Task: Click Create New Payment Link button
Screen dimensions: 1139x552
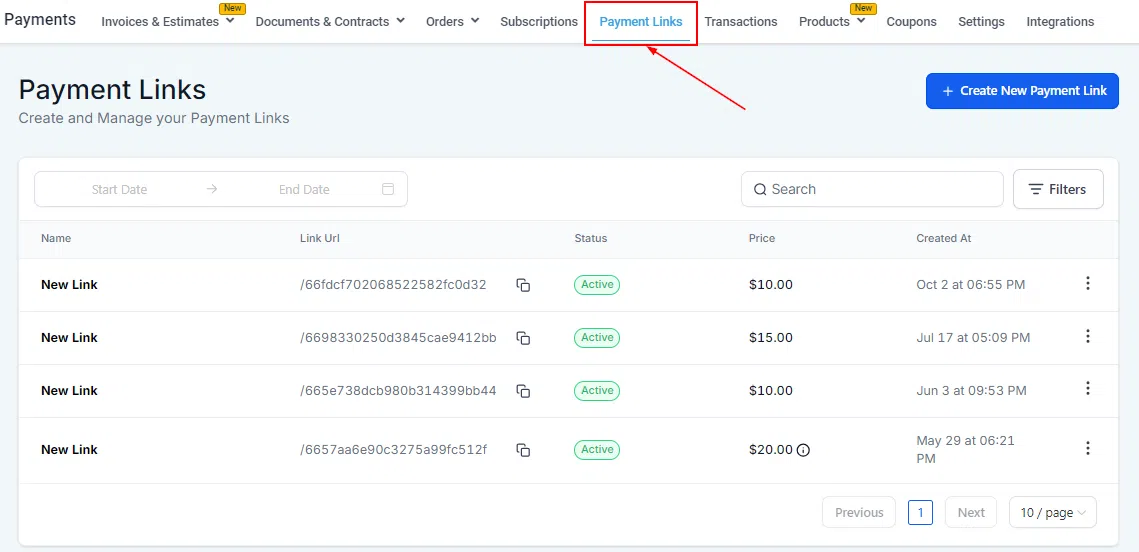Action: [x=1022, y=91]
